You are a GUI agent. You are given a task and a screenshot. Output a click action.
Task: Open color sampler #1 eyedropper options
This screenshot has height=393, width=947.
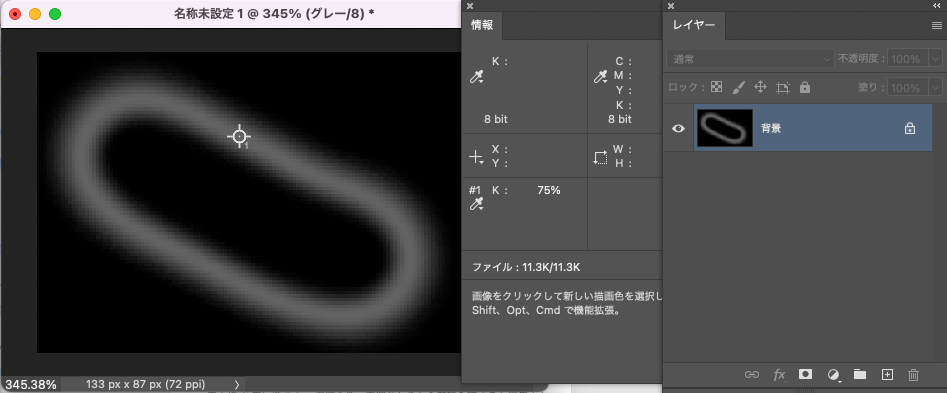pos(477,205)
